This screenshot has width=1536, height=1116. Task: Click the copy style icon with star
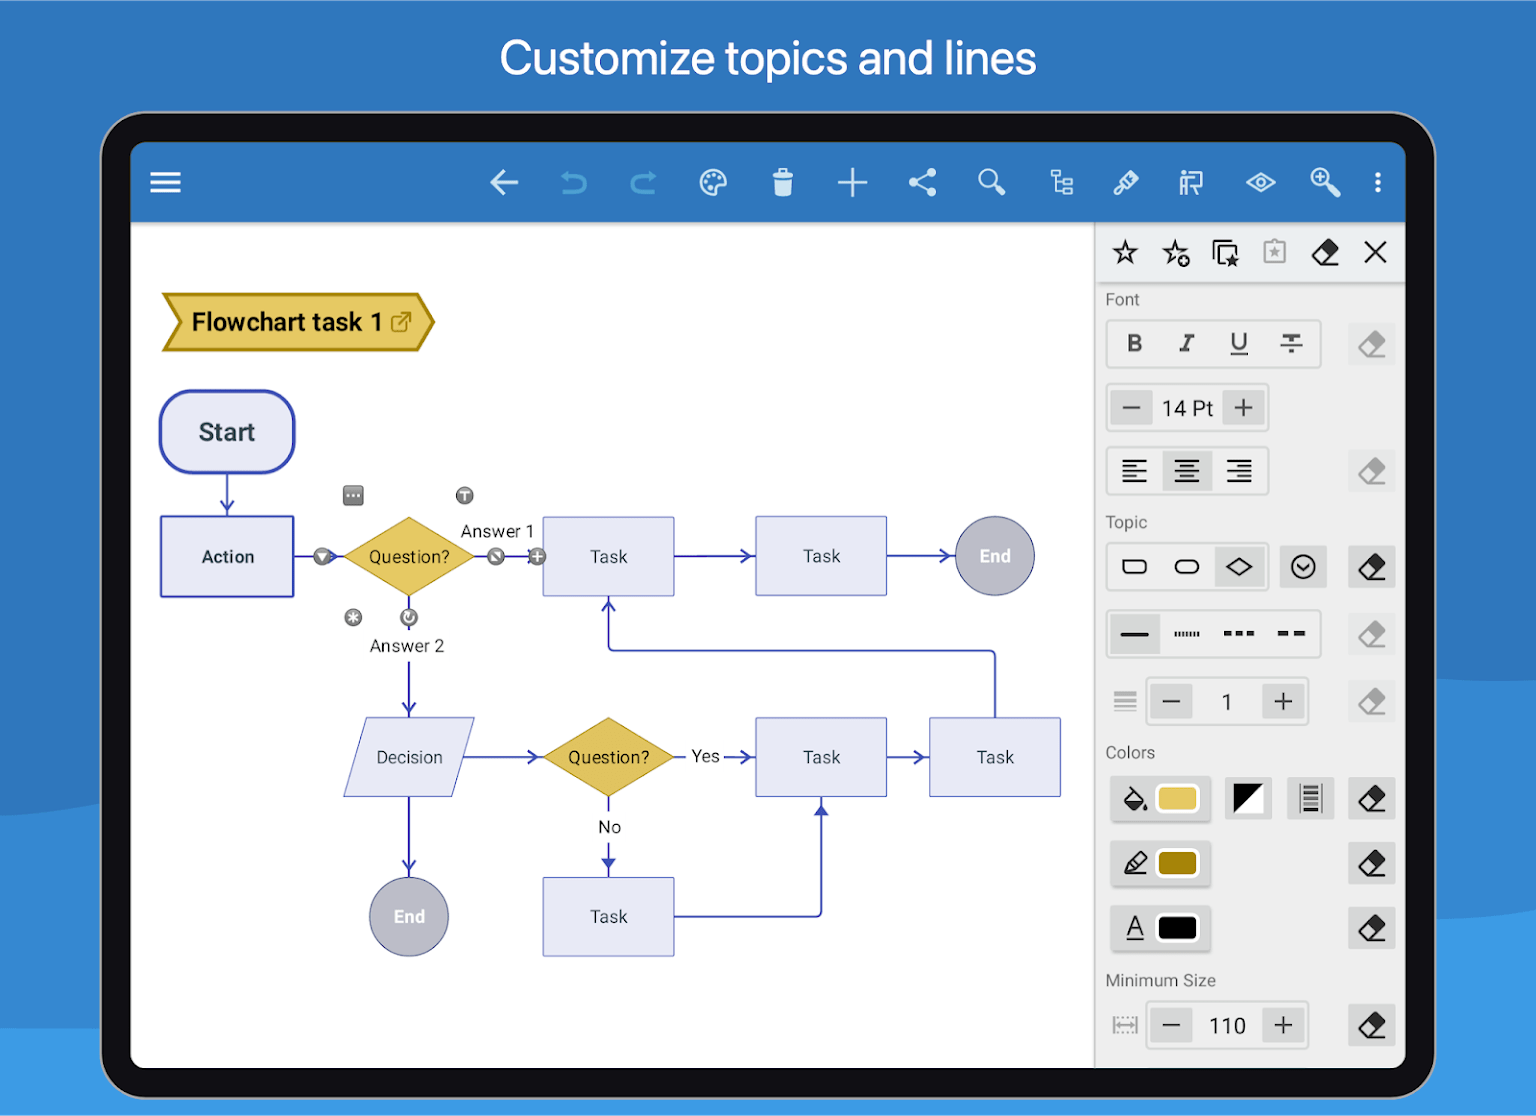[x=1225, y=253]
